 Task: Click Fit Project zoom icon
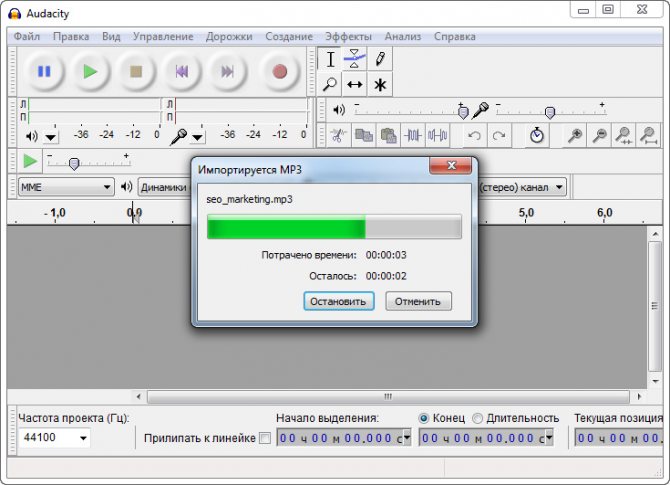click(x=649, y=135)
